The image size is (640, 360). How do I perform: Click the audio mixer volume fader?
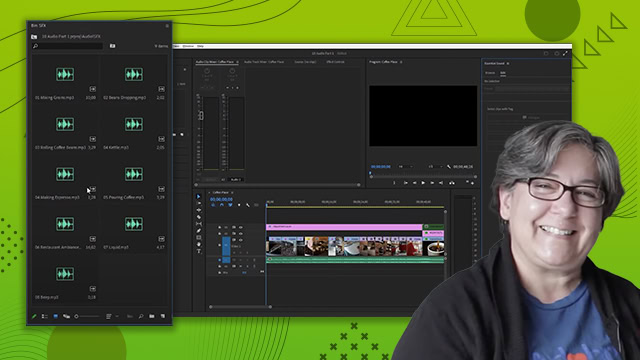click(201, 116)
